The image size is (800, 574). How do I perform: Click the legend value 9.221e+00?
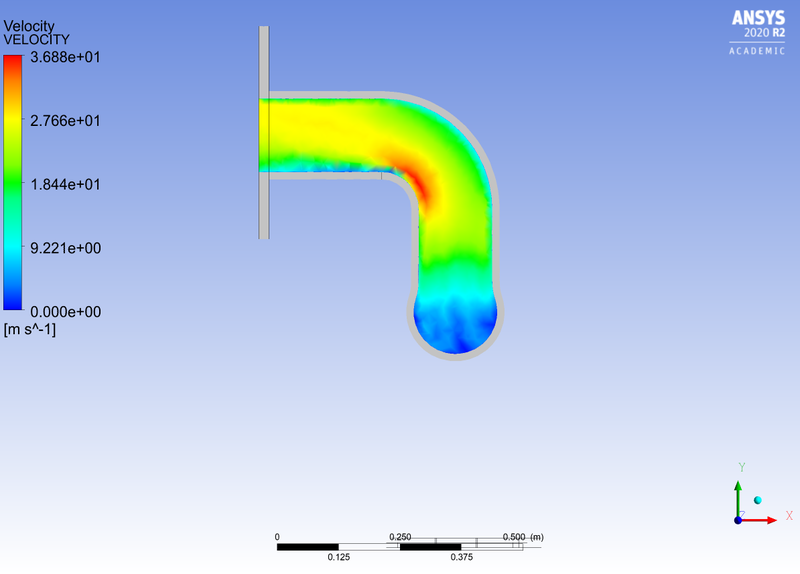[65, 248]
